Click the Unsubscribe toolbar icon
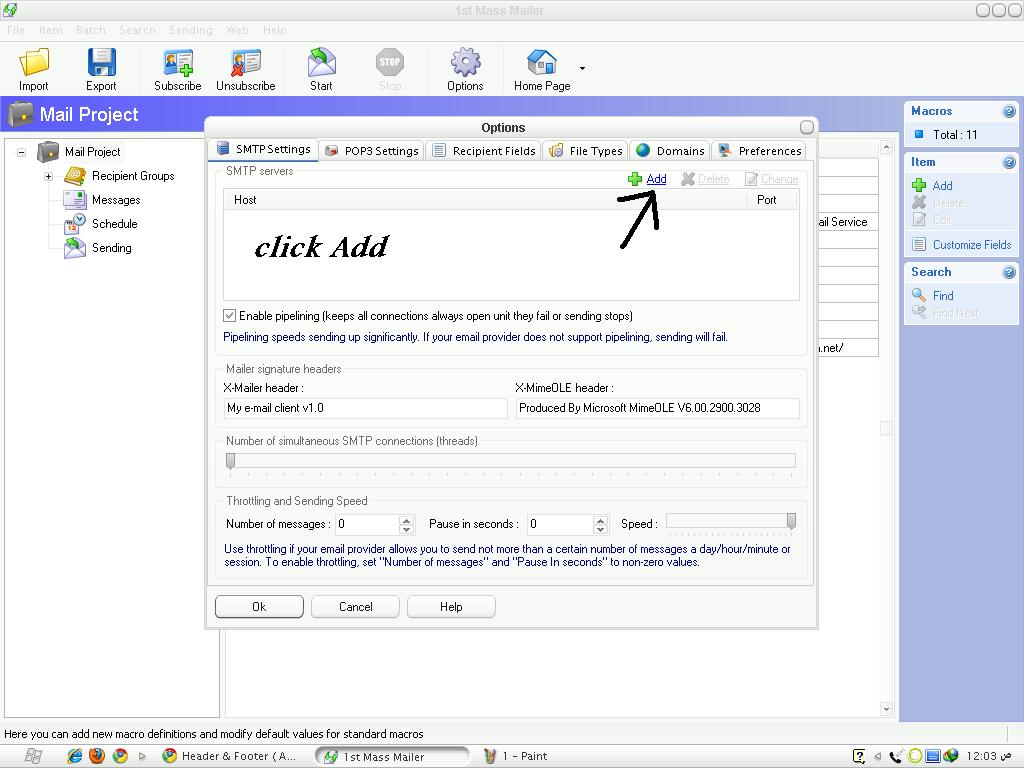The width and height of the screenshot is (1024, 768). click(246, 63)
